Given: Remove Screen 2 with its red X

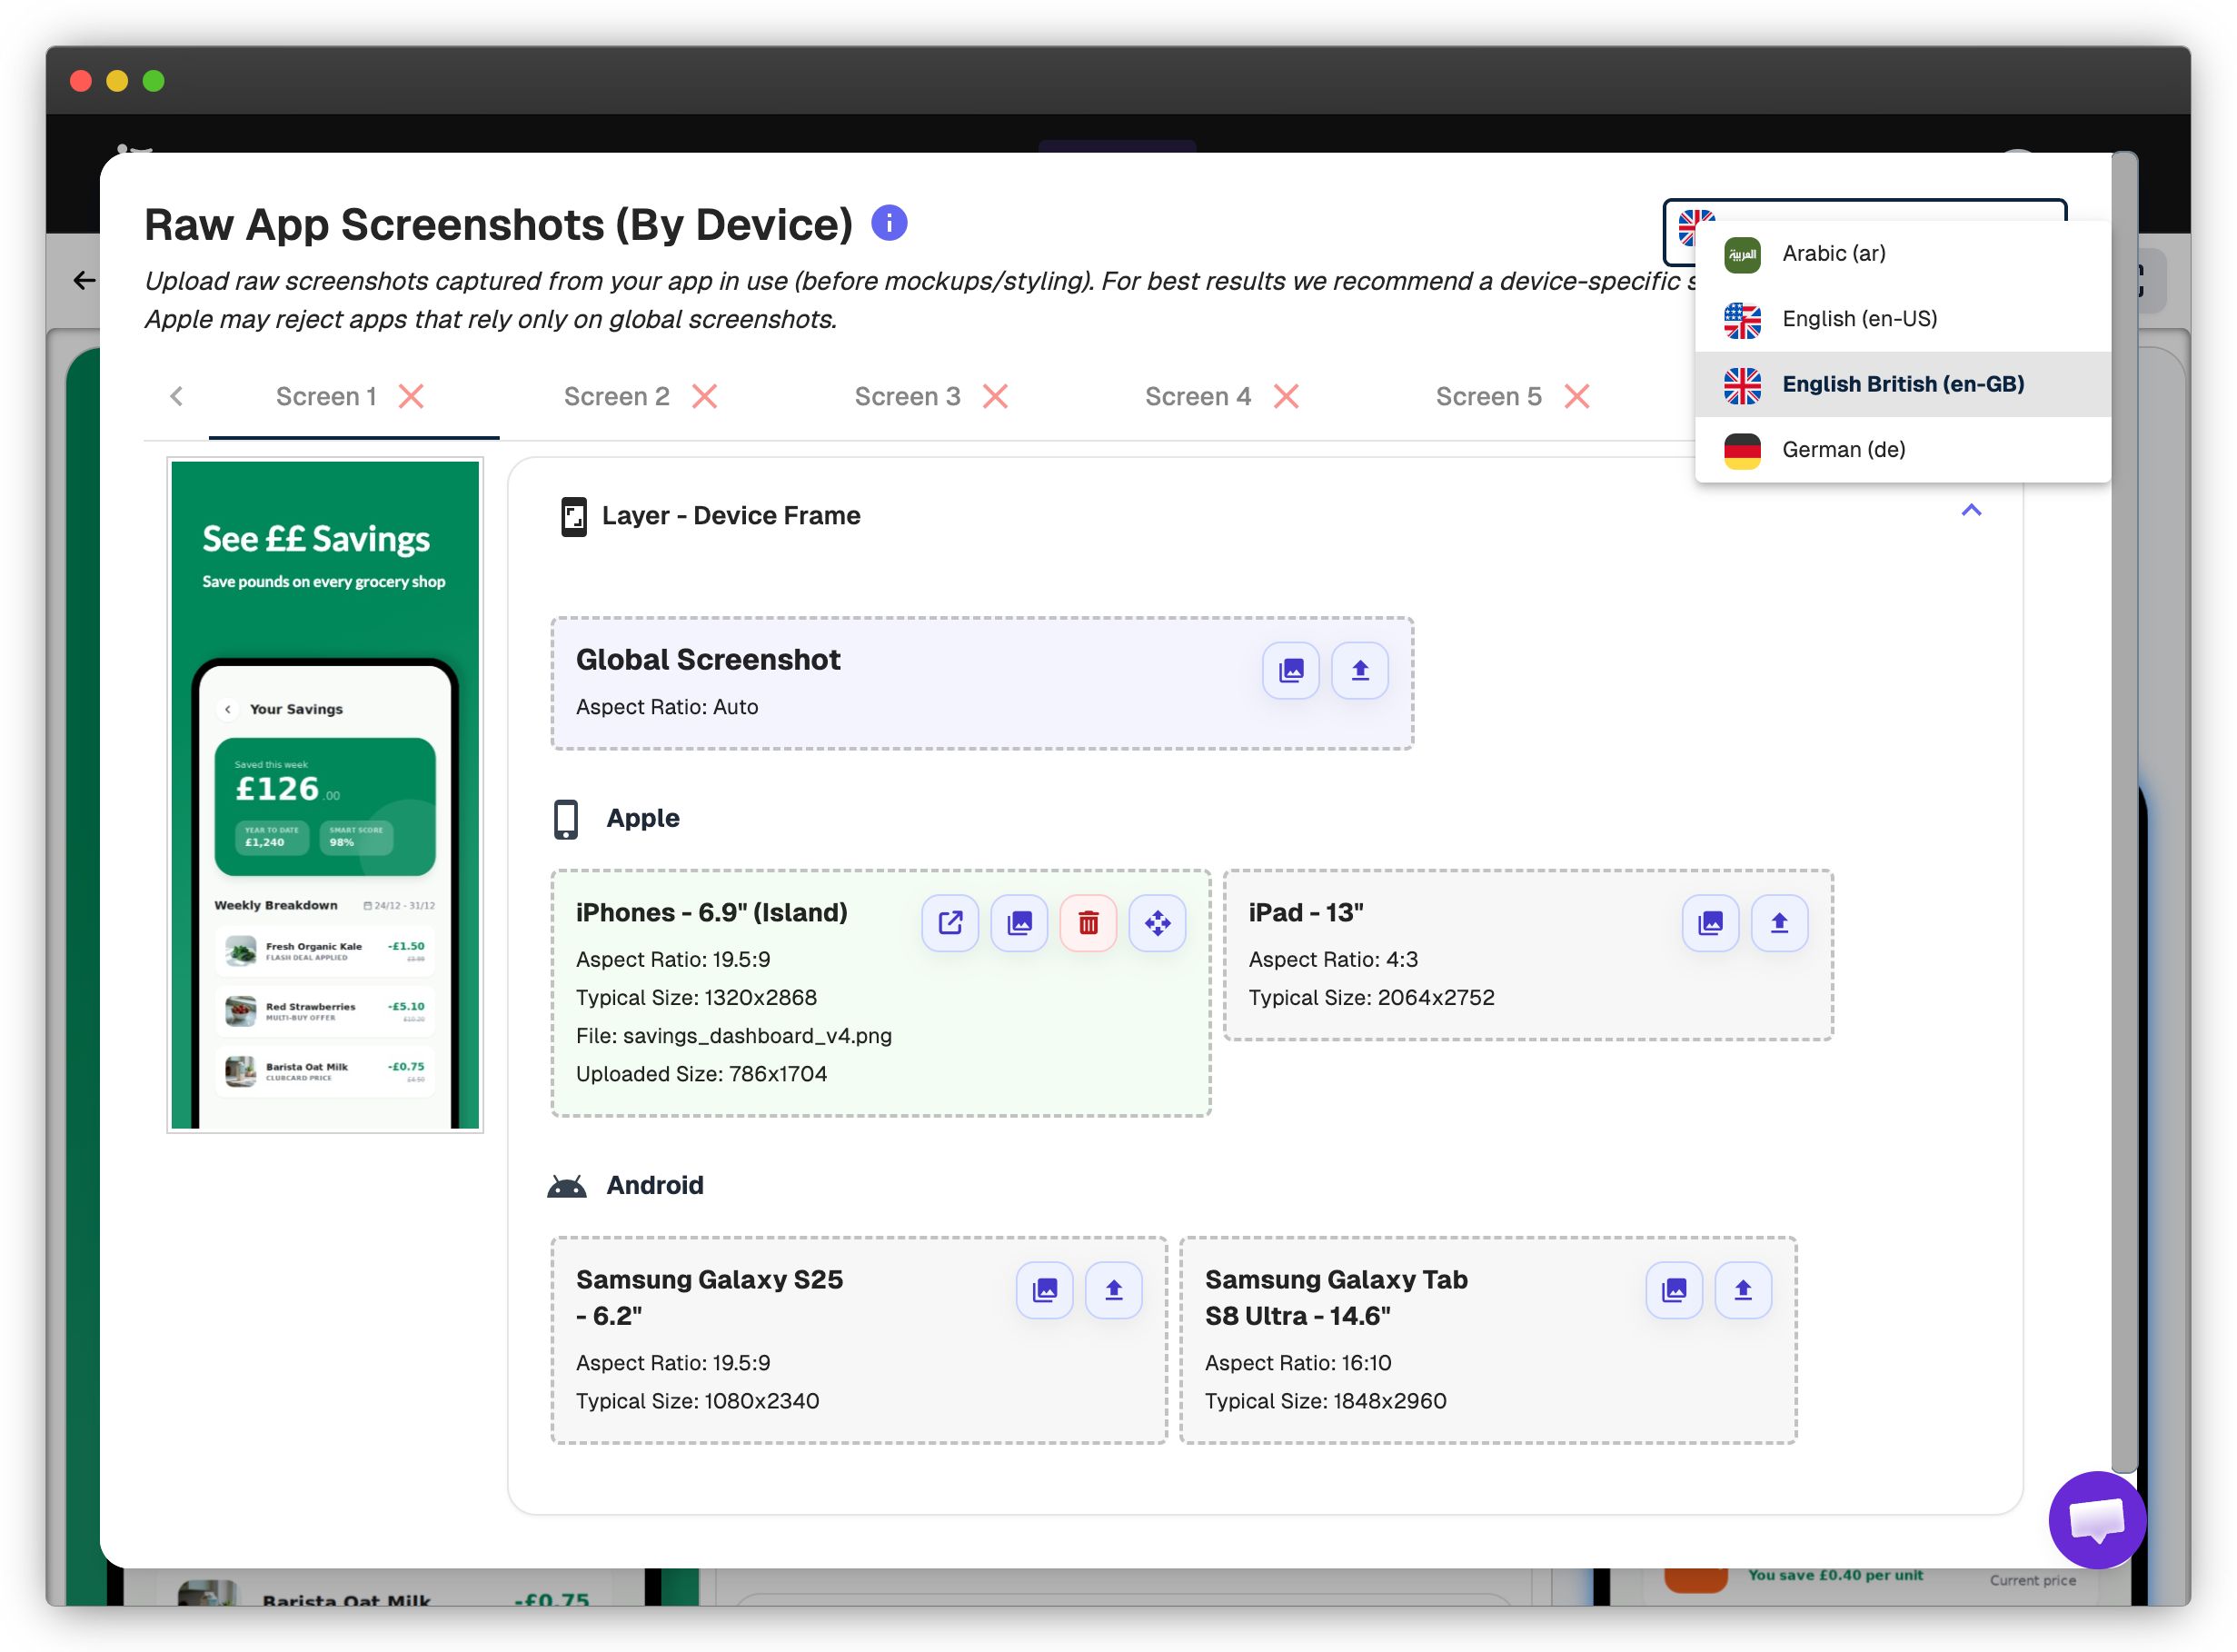Looking at the screenshot, I should [x=704, y=397].
